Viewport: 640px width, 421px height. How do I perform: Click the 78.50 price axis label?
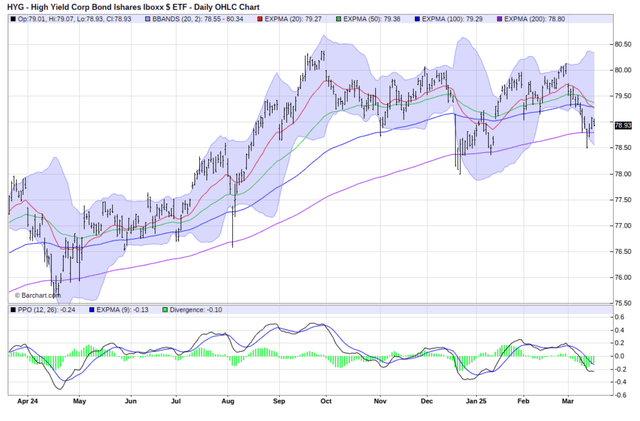tap(623, 148)
